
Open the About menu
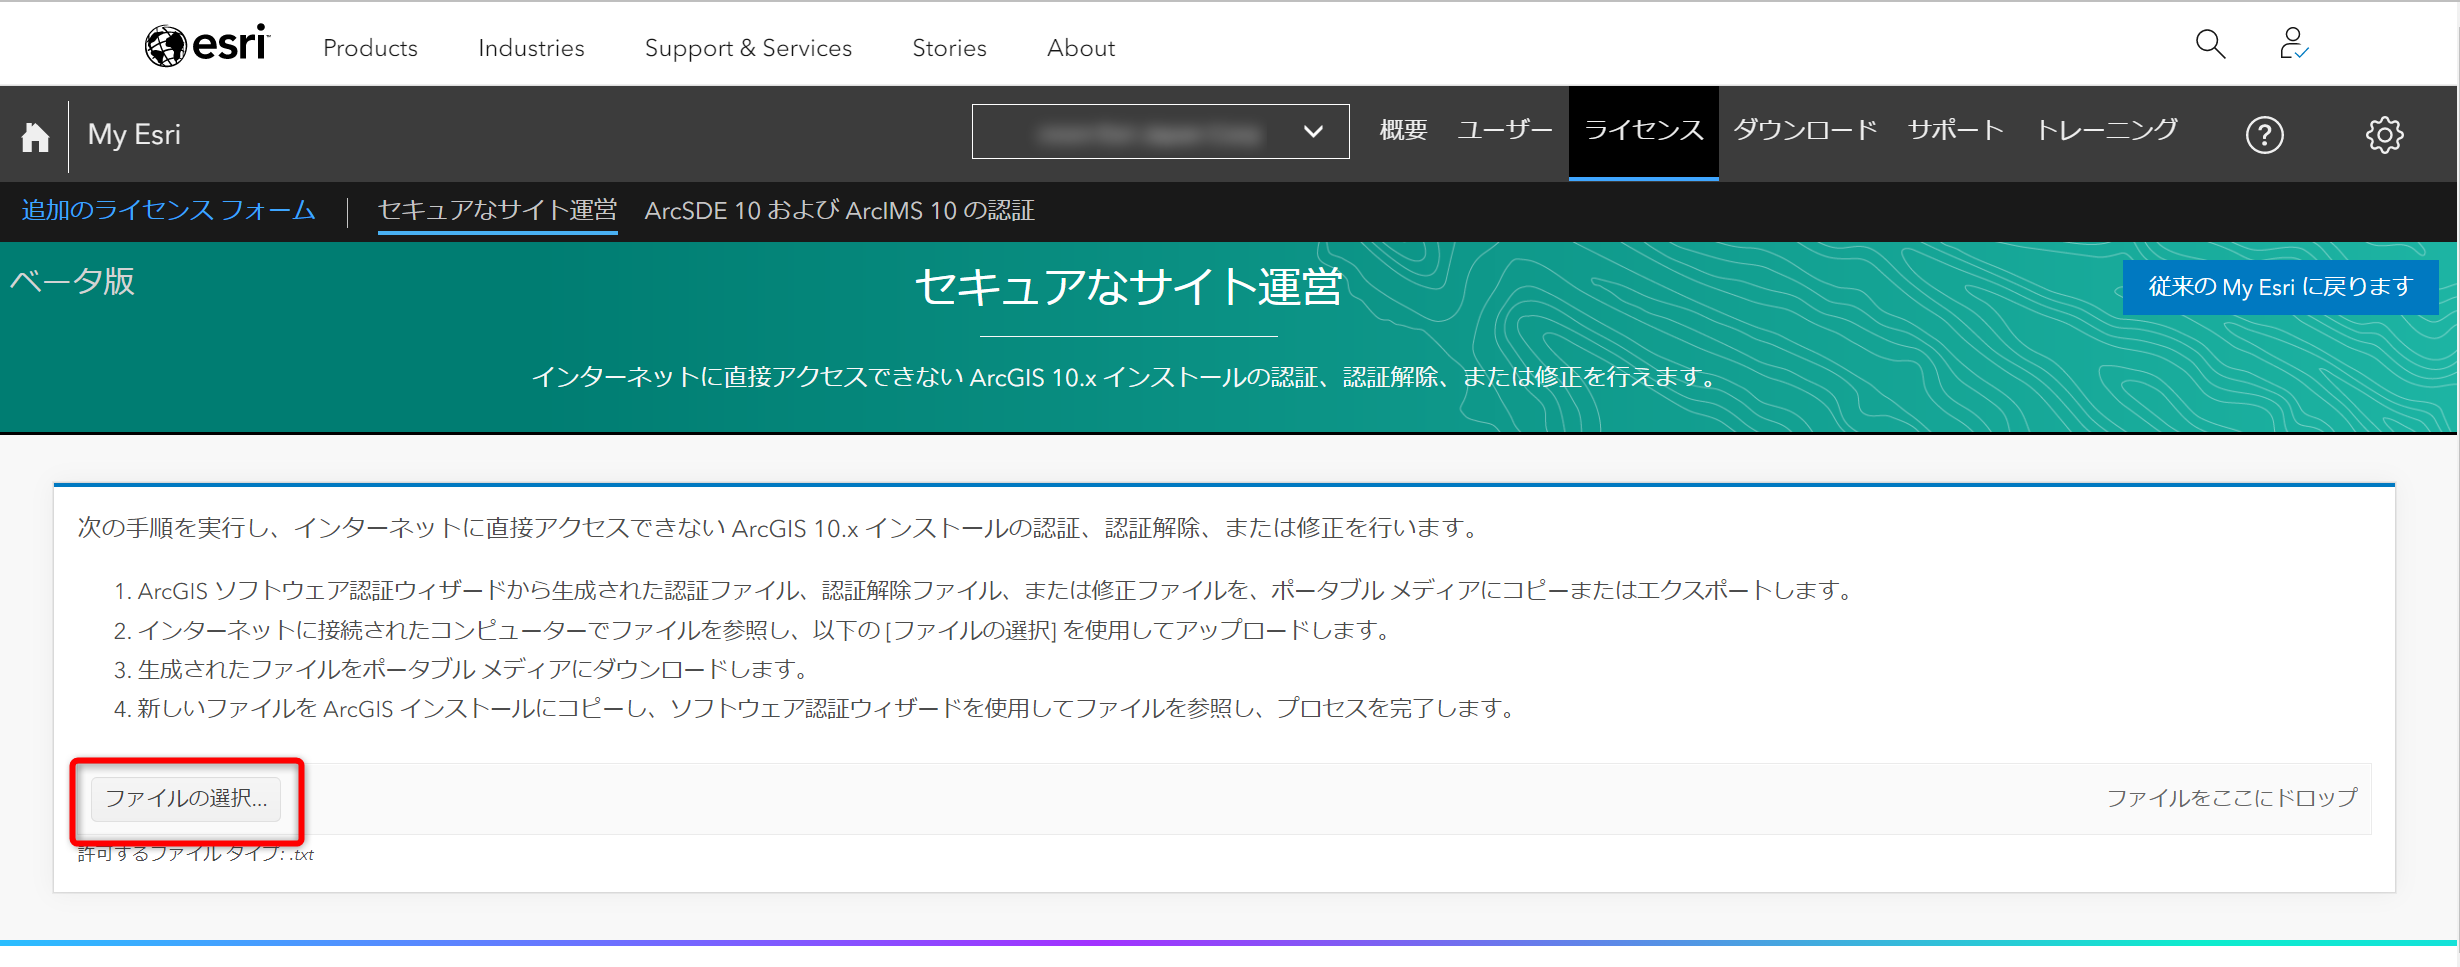pos(1081,48)
